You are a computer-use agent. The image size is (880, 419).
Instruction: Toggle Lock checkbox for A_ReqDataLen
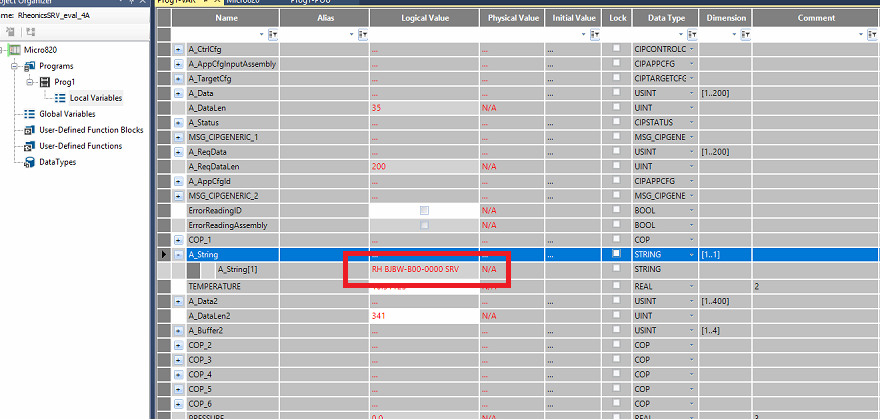point(616,166)
